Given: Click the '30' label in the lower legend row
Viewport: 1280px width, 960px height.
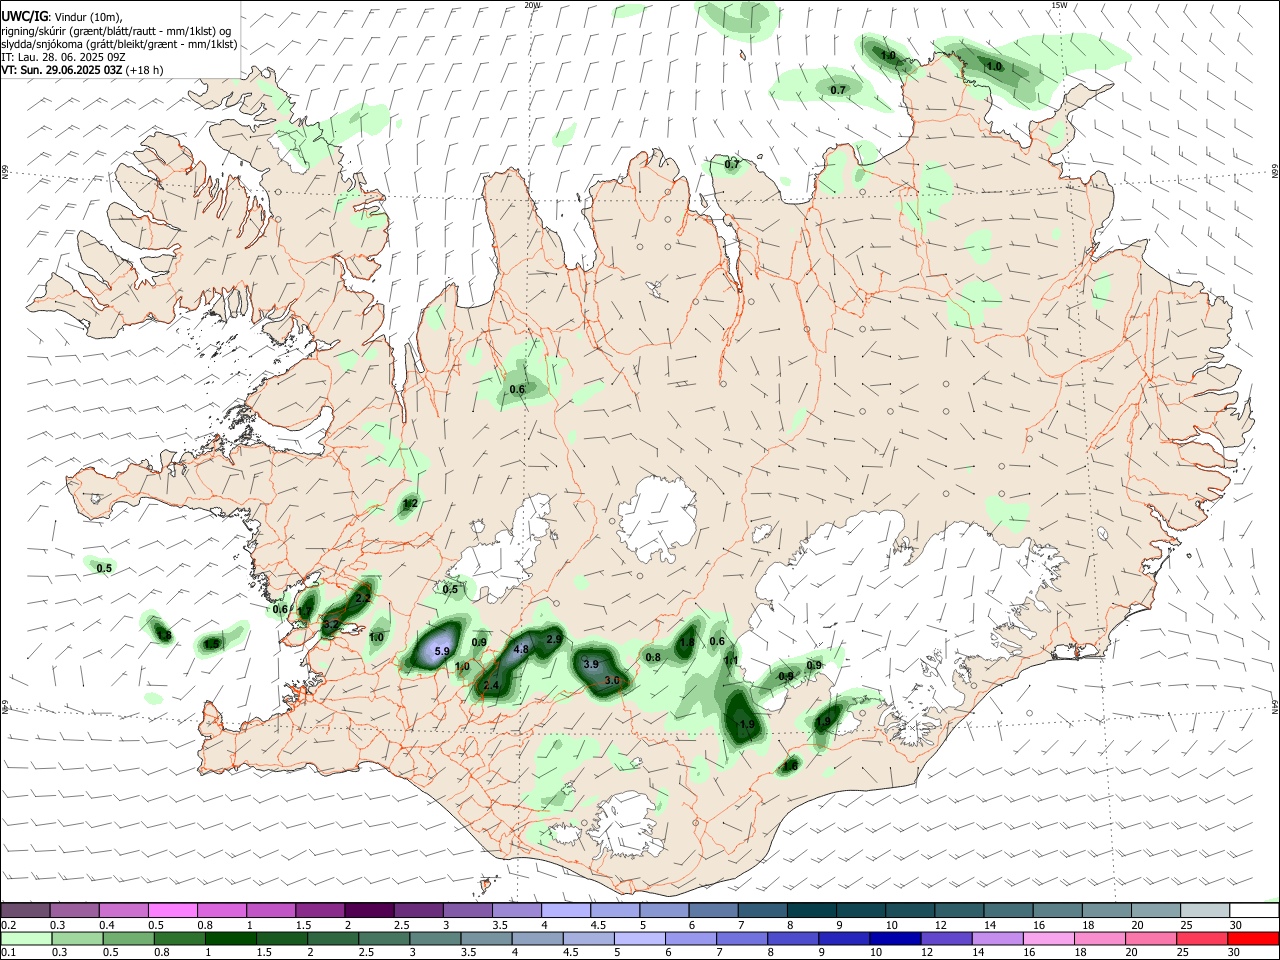Looking at the screenshot, I should (x=1235, y=952).
